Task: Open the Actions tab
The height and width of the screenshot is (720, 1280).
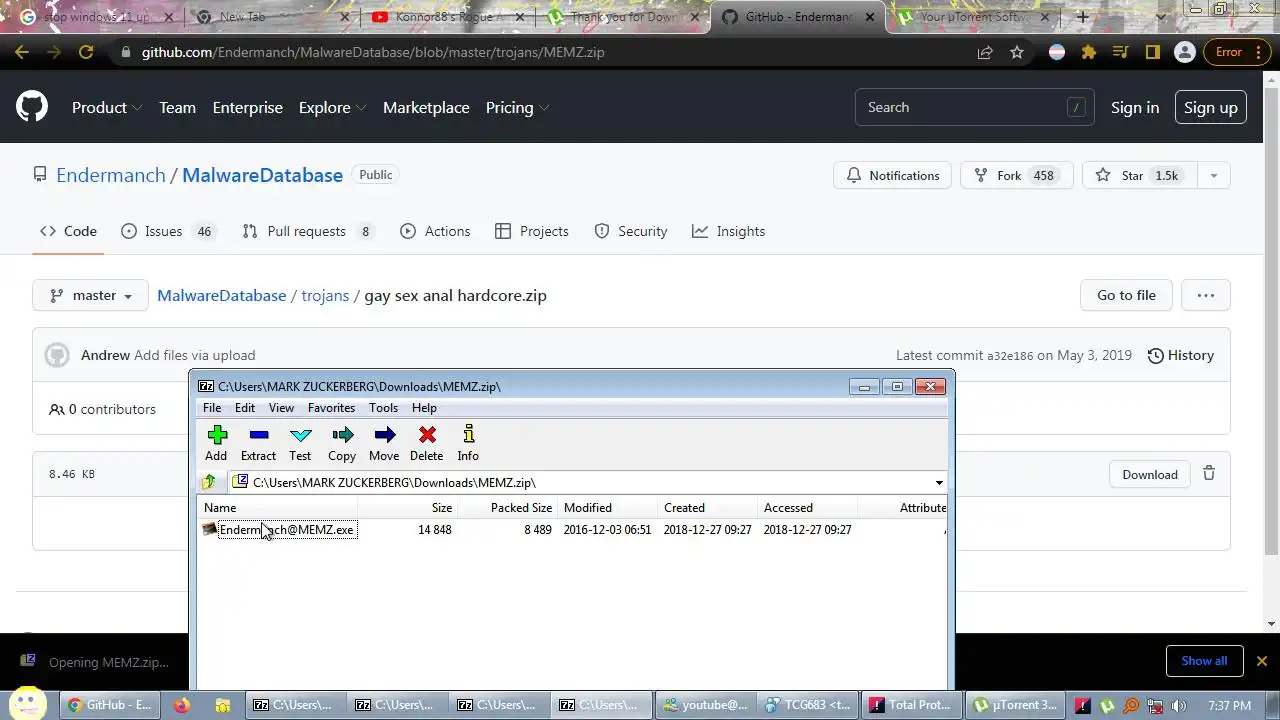Action: pos(435,231)
